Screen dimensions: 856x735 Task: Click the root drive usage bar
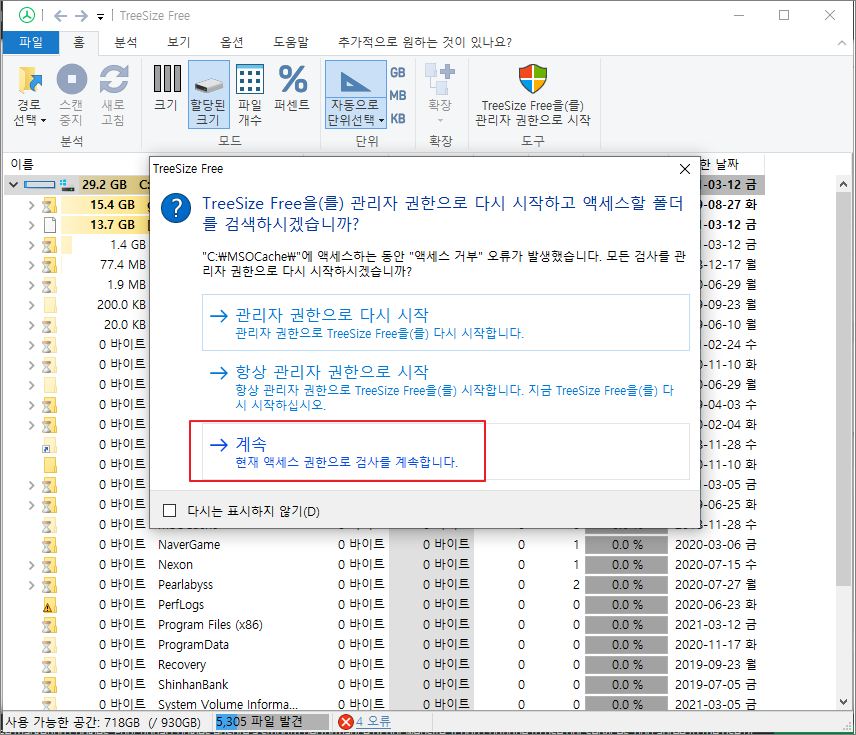[x=39, y=185]
